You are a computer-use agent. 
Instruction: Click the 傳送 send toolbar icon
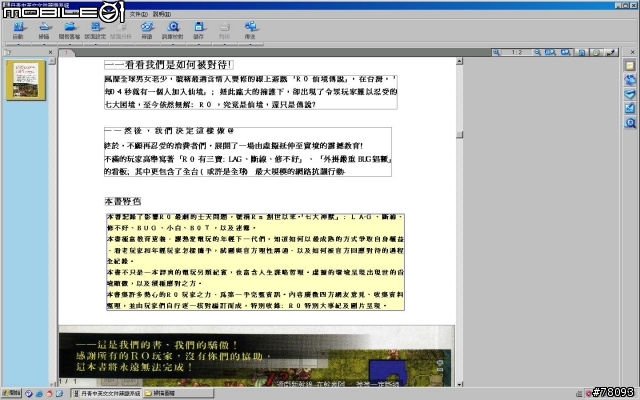pyautogui.click(x=250, y=30)
